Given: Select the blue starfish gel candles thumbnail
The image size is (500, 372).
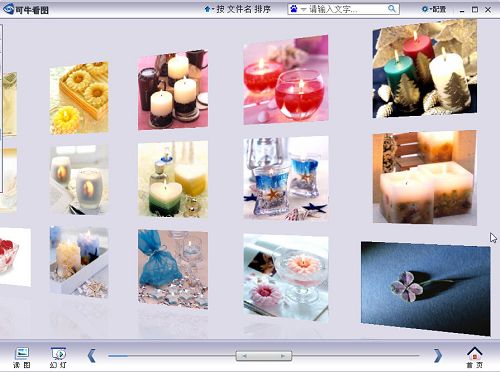Looking at the screenshot, I should pos(286,178).
